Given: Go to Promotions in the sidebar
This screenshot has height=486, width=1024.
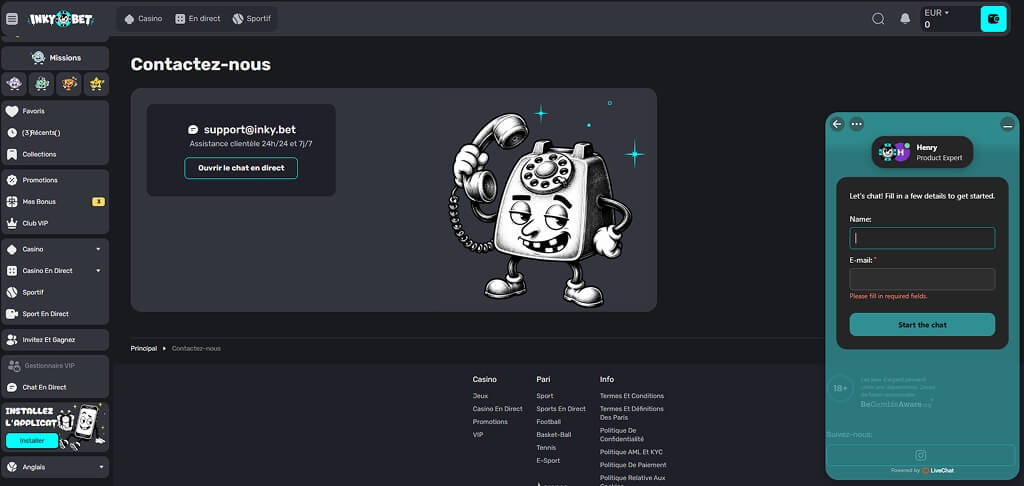Looking at the screenshot, I should click(x=55, y=180).
